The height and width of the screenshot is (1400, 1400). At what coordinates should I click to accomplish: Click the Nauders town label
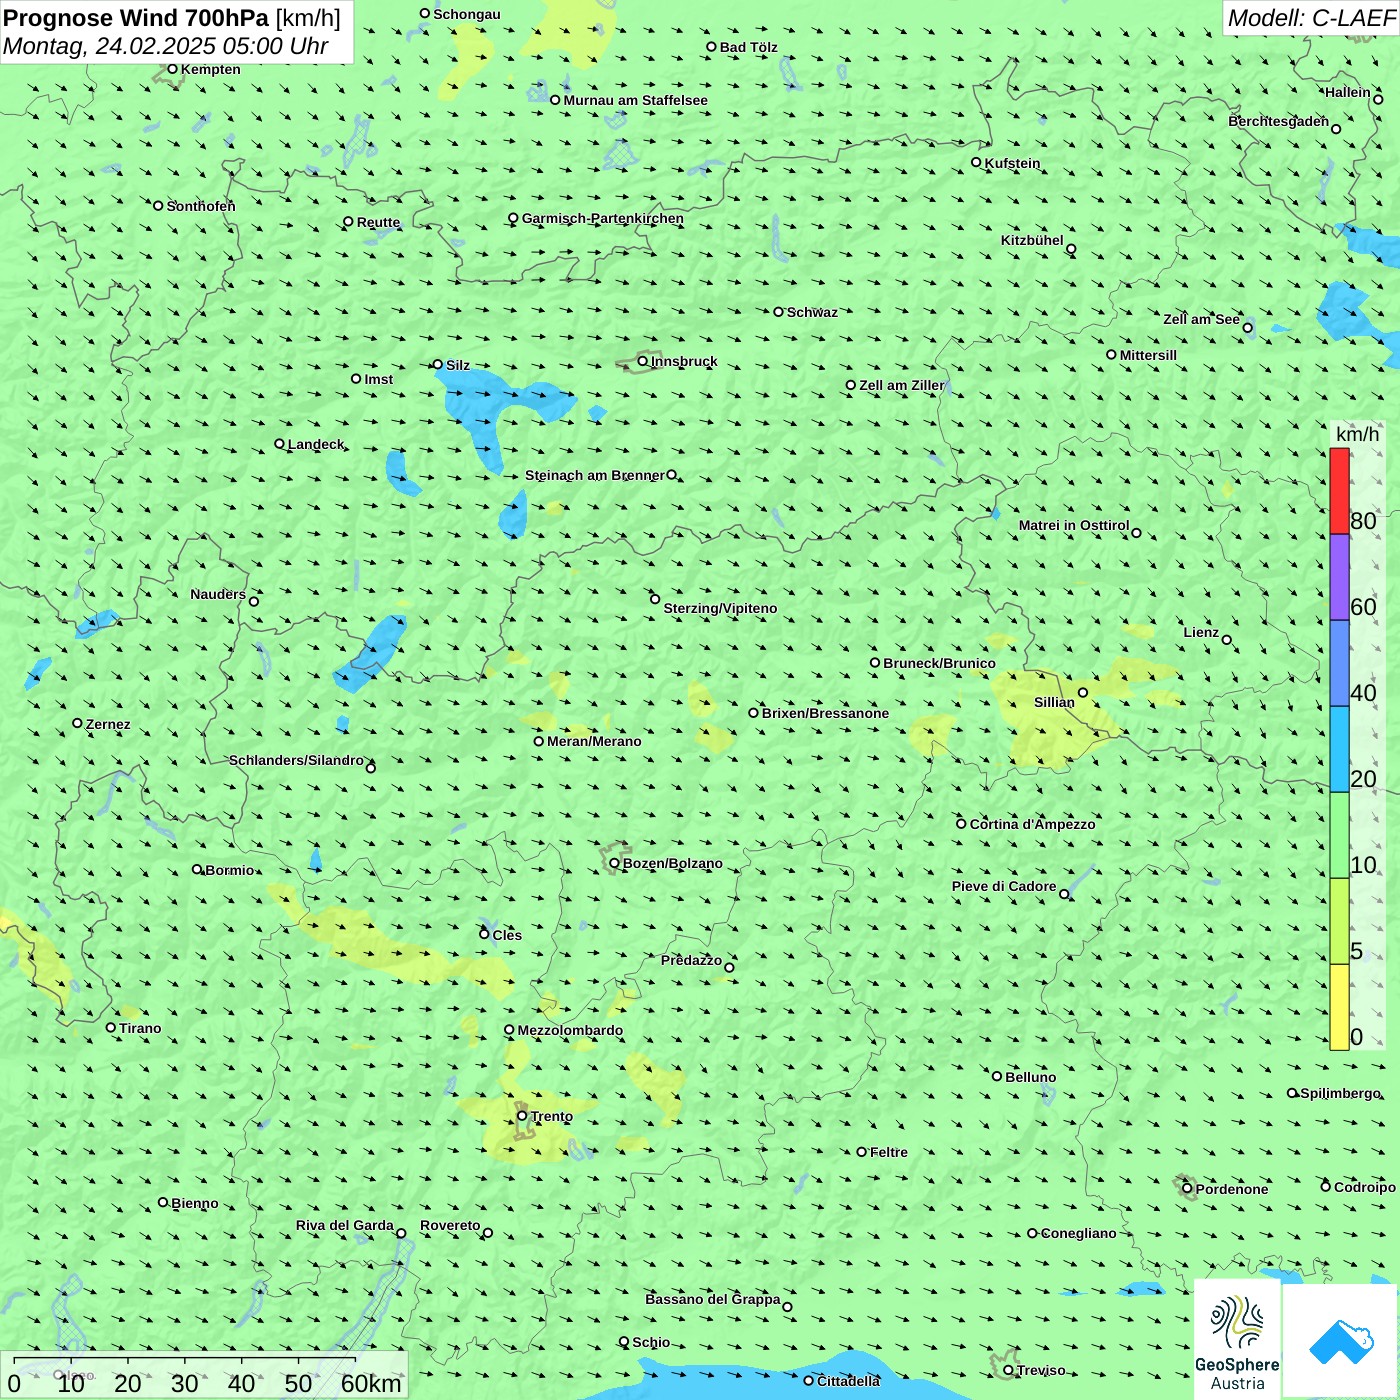(x=217, y=594)
